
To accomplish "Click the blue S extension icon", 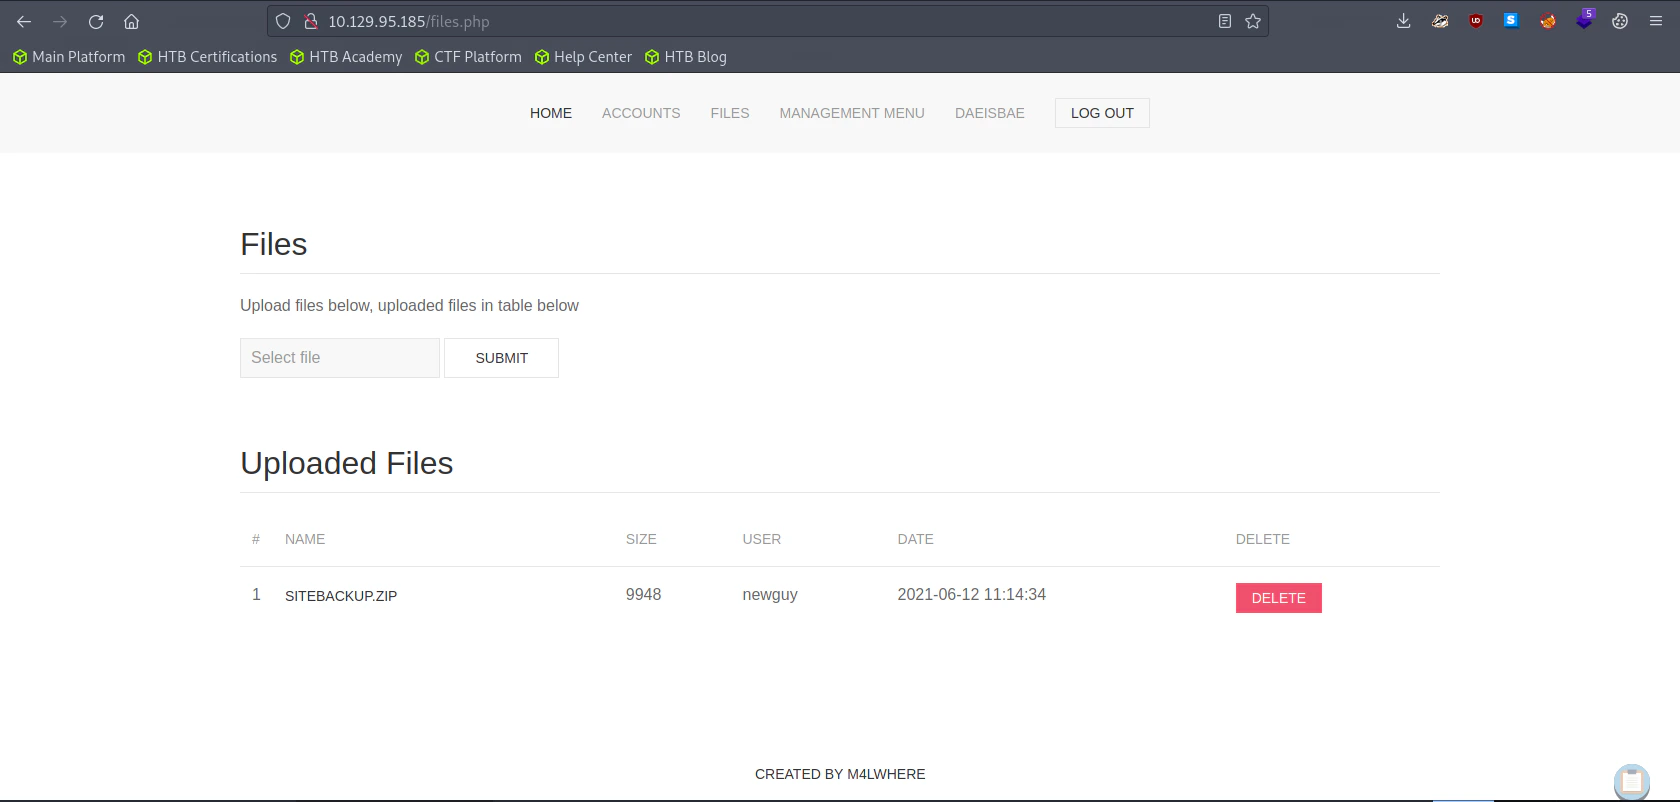I will pos(1511,20).
